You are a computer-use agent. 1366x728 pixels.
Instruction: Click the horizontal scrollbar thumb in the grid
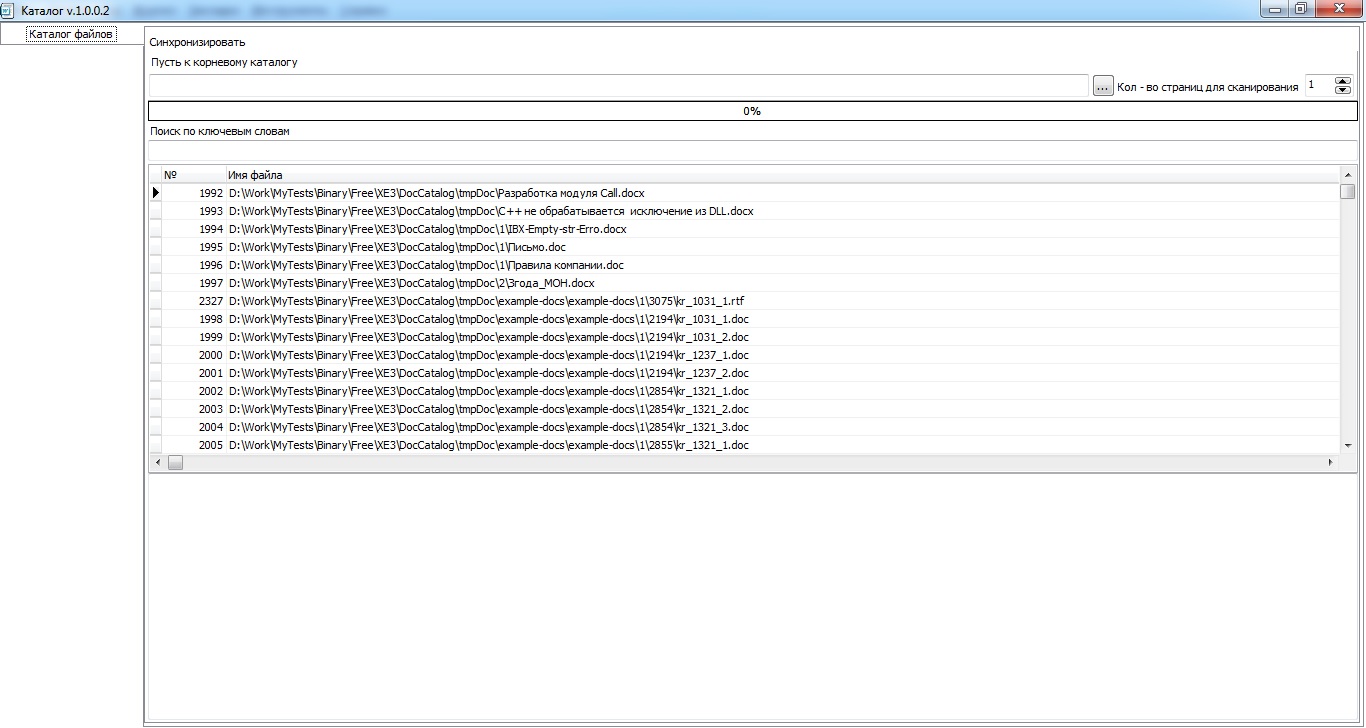175,463
